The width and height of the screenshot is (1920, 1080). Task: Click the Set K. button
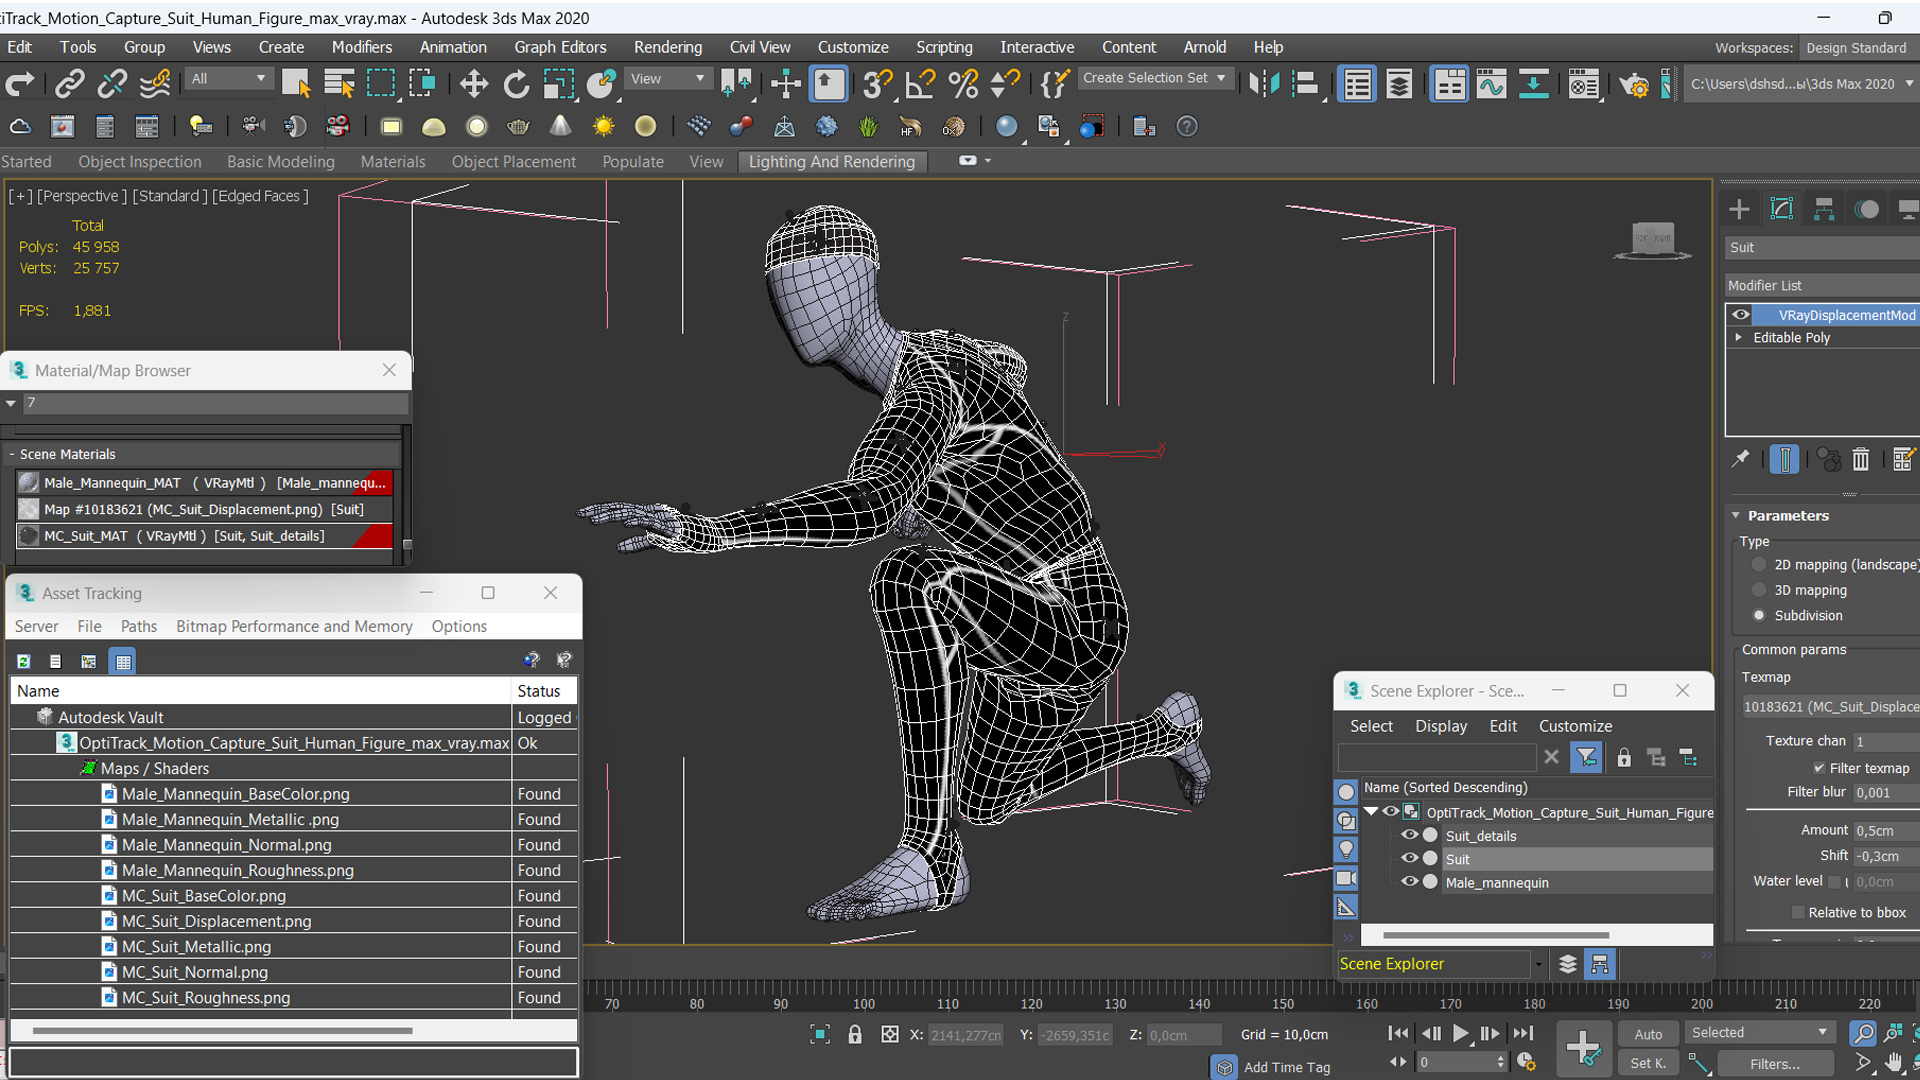point(1648,1063)
